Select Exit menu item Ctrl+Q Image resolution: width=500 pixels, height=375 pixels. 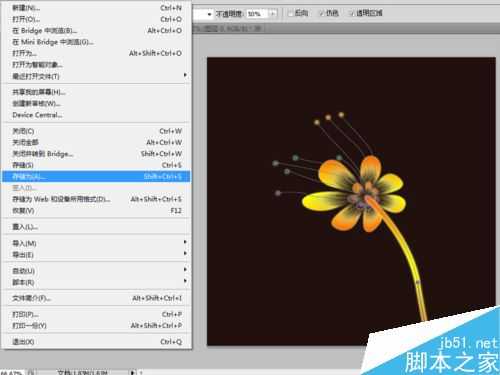point(97,341)
